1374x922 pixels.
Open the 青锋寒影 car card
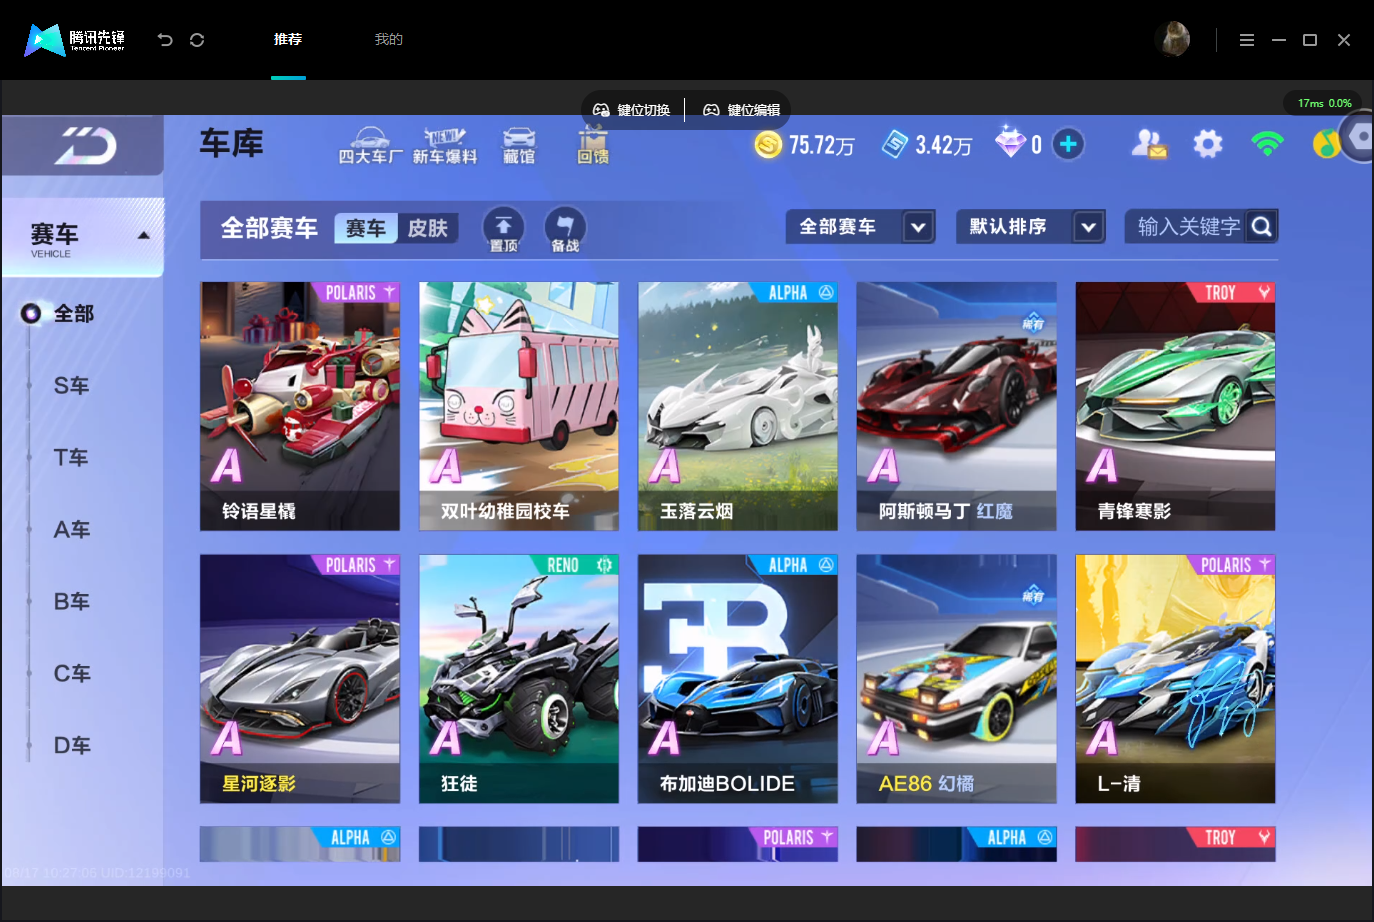point(1176,406)
